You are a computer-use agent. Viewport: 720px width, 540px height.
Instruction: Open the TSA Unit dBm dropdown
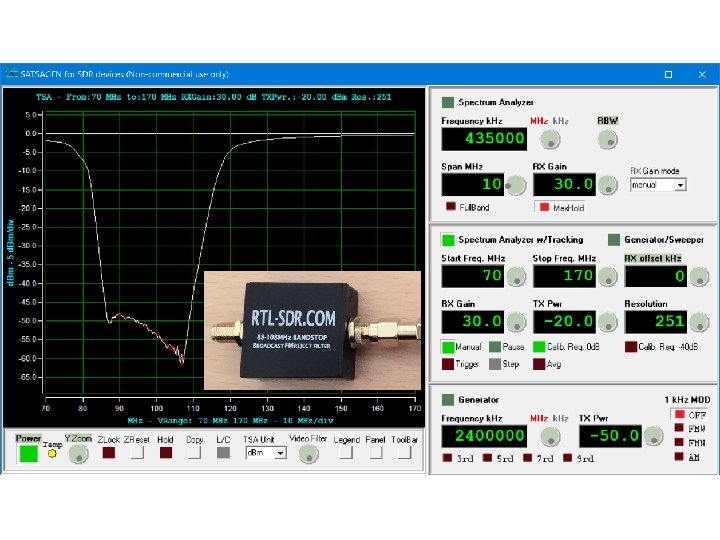[x=280, y=453]
